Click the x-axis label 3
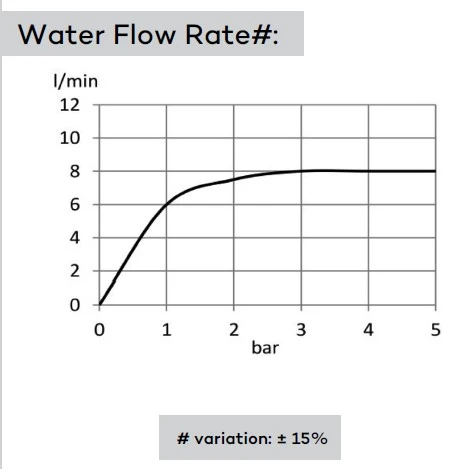The height and width of the screenshot is (472, 474). [301, 330]
